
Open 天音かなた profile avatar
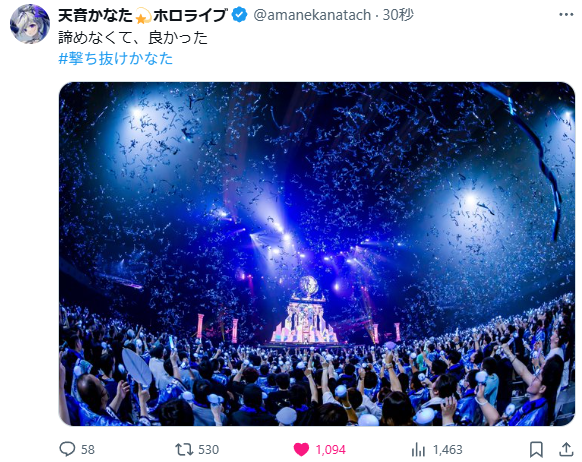[x=30, y=24]
